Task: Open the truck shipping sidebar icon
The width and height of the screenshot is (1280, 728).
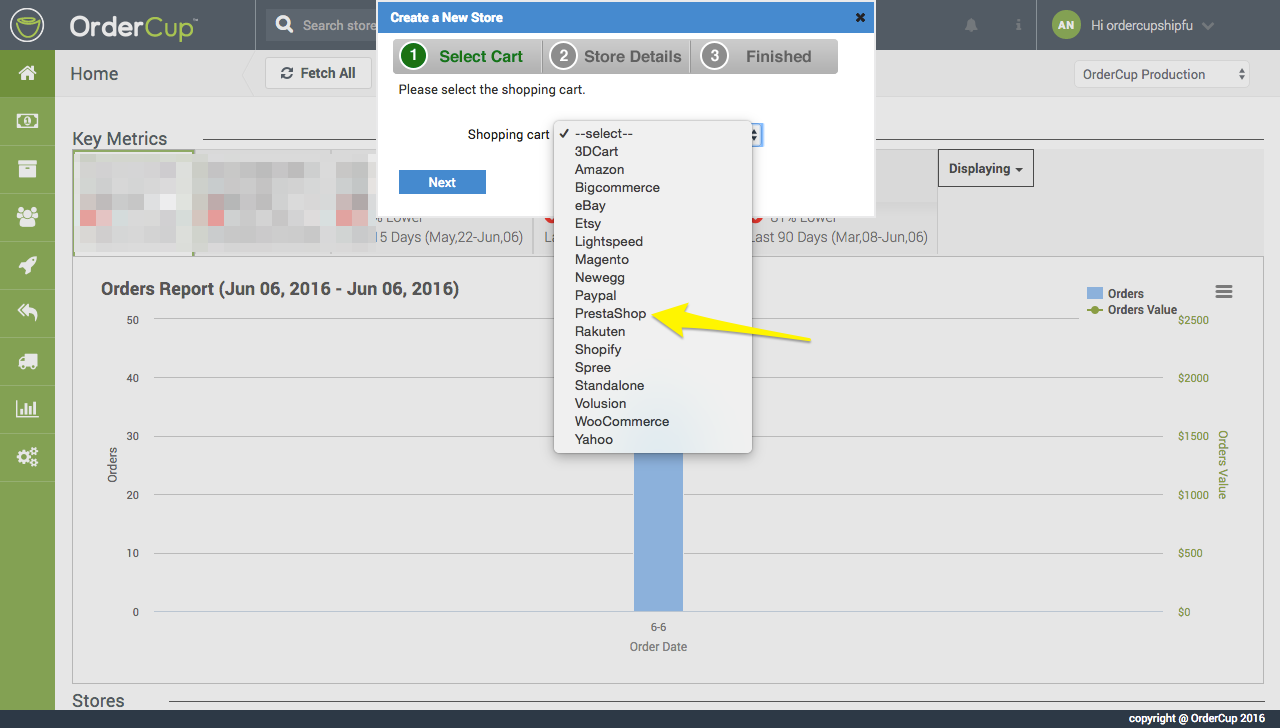Action: tap(27, 361)
